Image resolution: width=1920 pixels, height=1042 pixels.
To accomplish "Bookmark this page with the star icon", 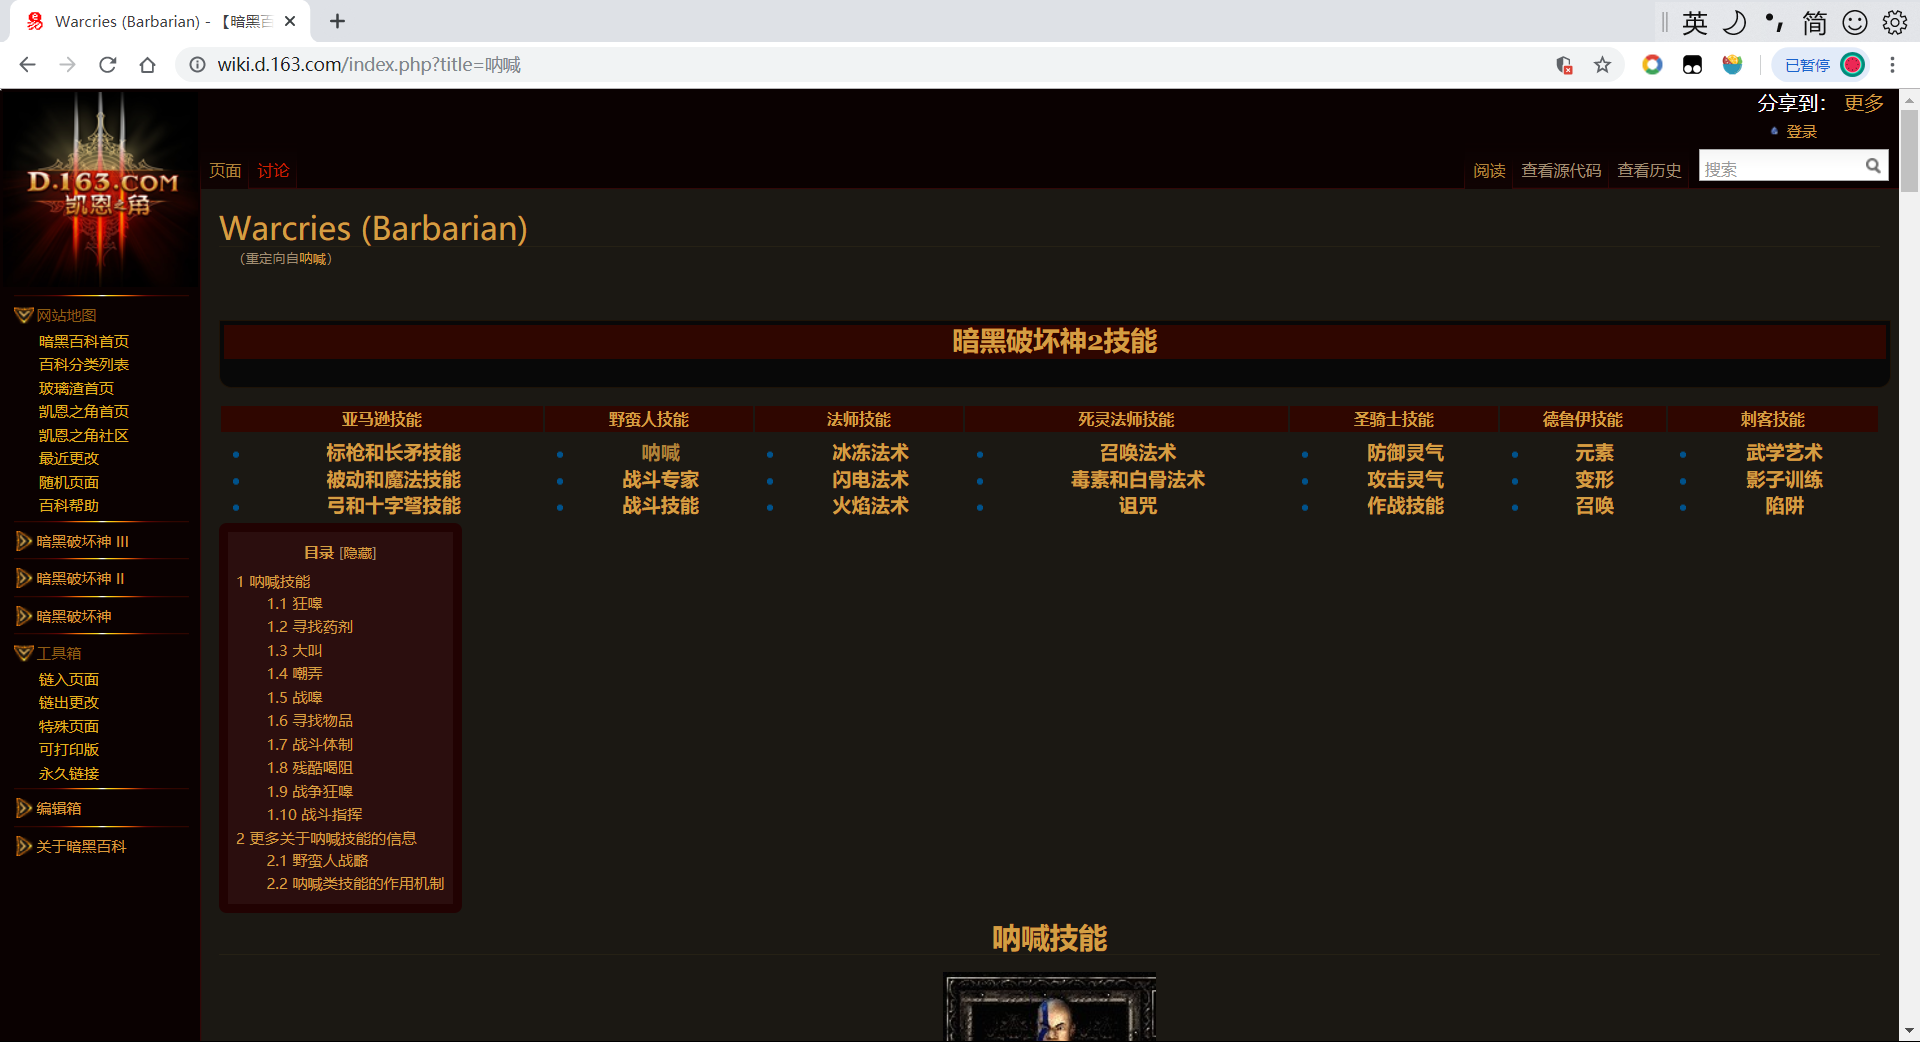I will [1603, 65].
